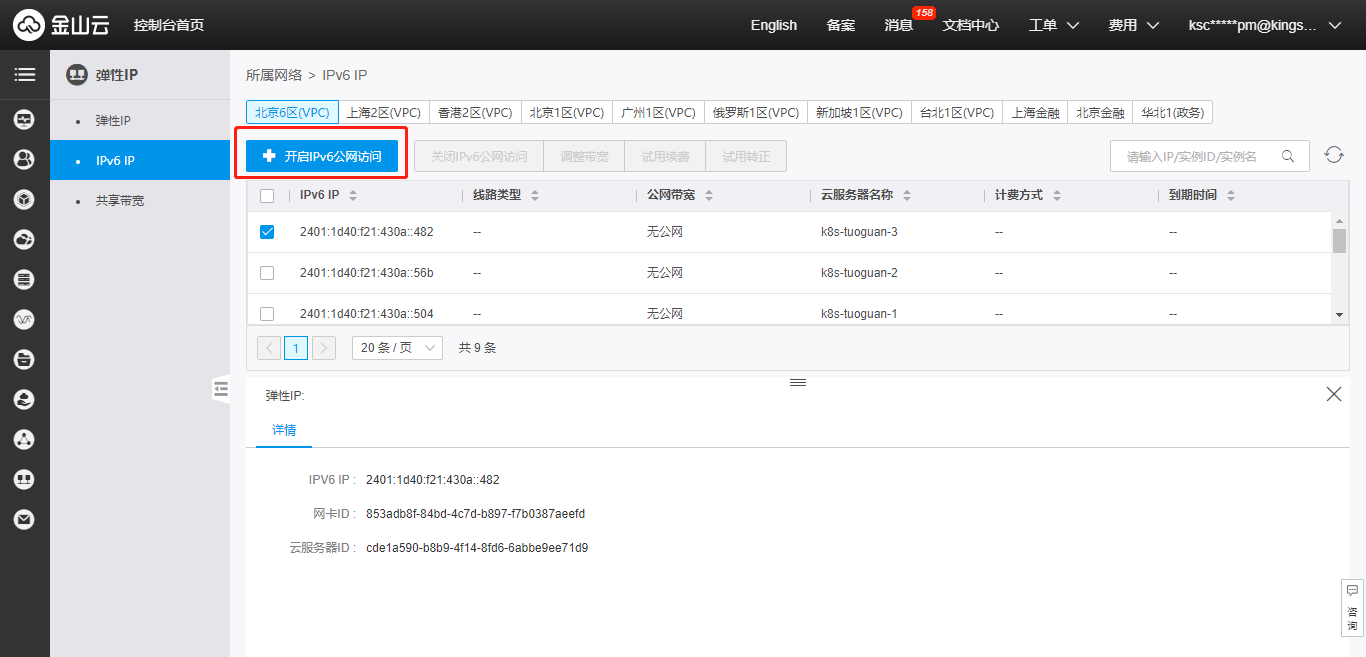The width and height of the screenshot is (1366, 657).
Task: Close the detail panel with X icon
Action: click(1333, 394)
